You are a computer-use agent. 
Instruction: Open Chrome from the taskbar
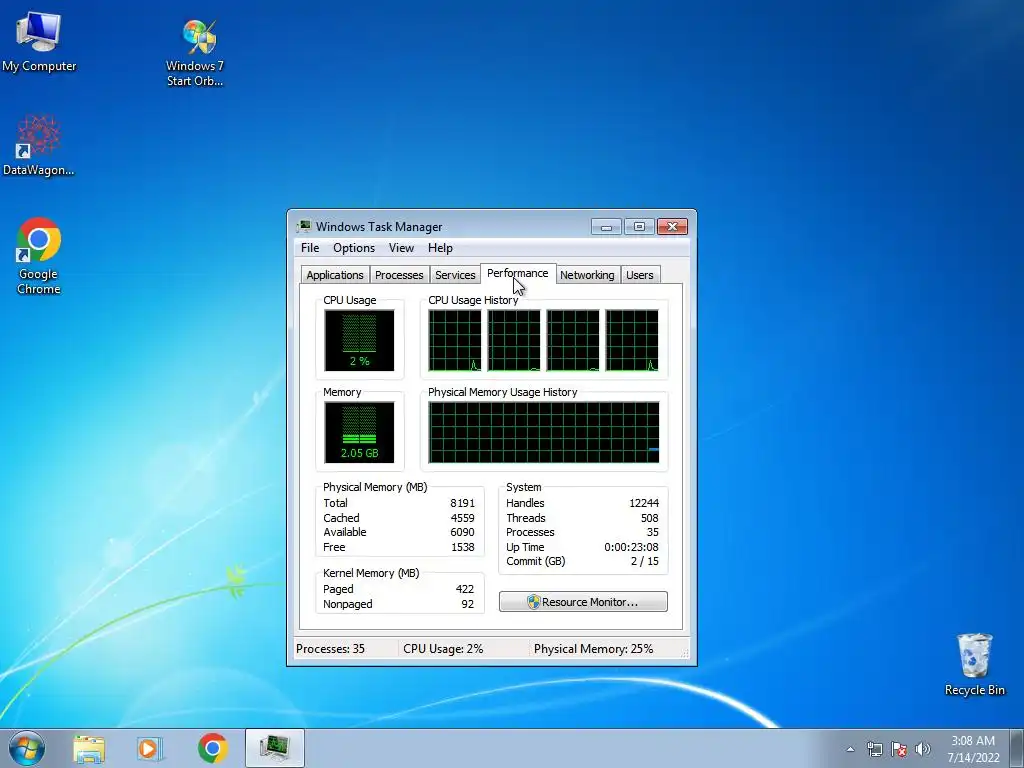click(212, 748)
